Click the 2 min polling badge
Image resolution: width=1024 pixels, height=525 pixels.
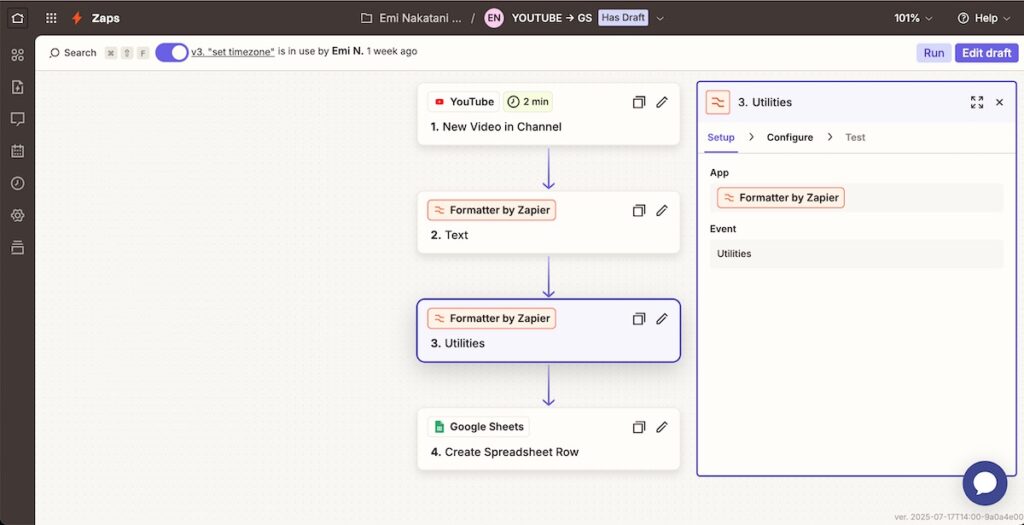pyautogui.click(x=529, y=102)
